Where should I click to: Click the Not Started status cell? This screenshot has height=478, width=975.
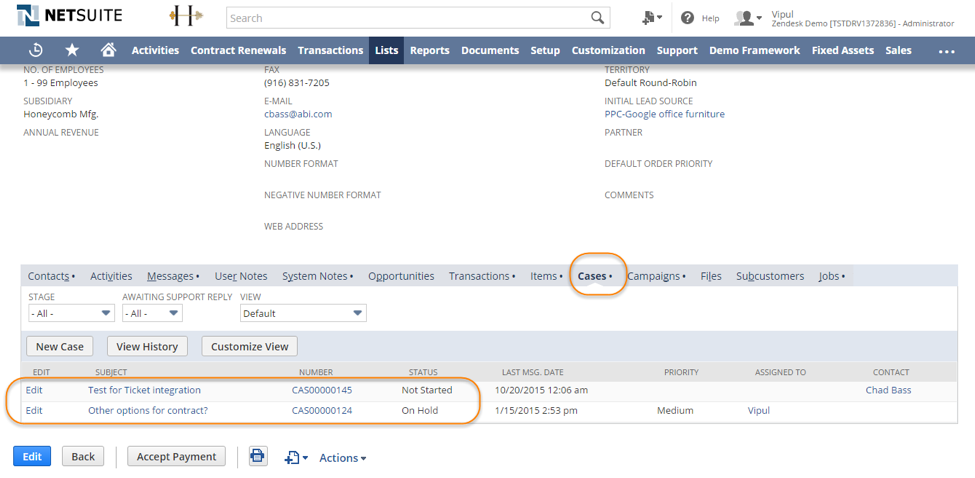427,390
